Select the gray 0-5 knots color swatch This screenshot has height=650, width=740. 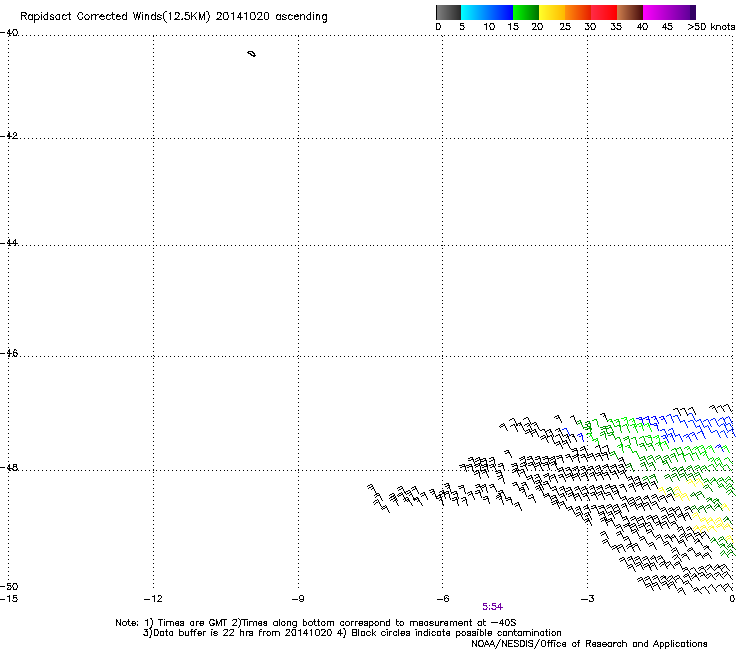(448, 12)
